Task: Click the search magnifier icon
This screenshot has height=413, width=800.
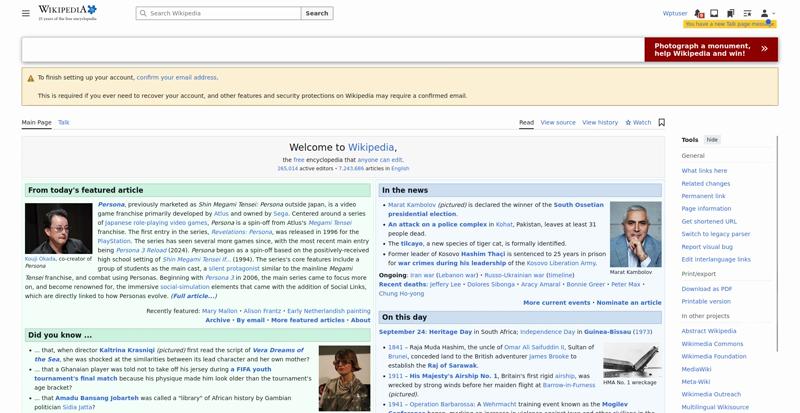Action: pos(143,13)
